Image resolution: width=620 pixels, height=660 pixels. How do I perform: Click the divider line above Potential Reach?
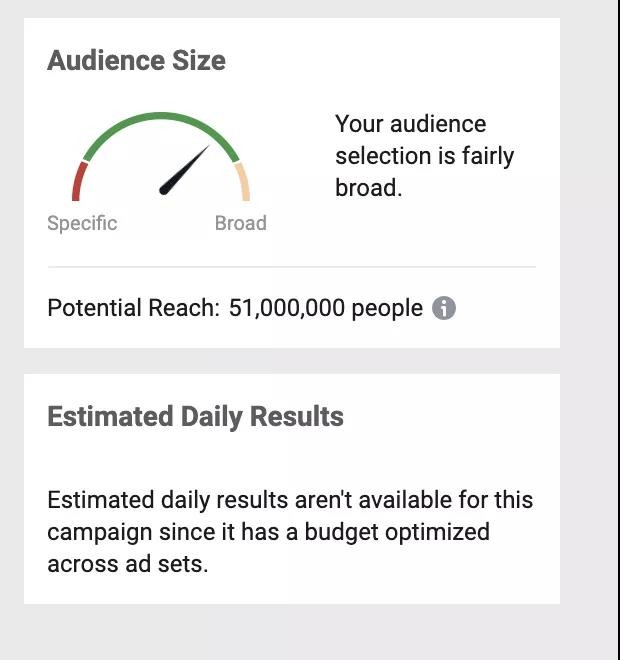point(291,267)
